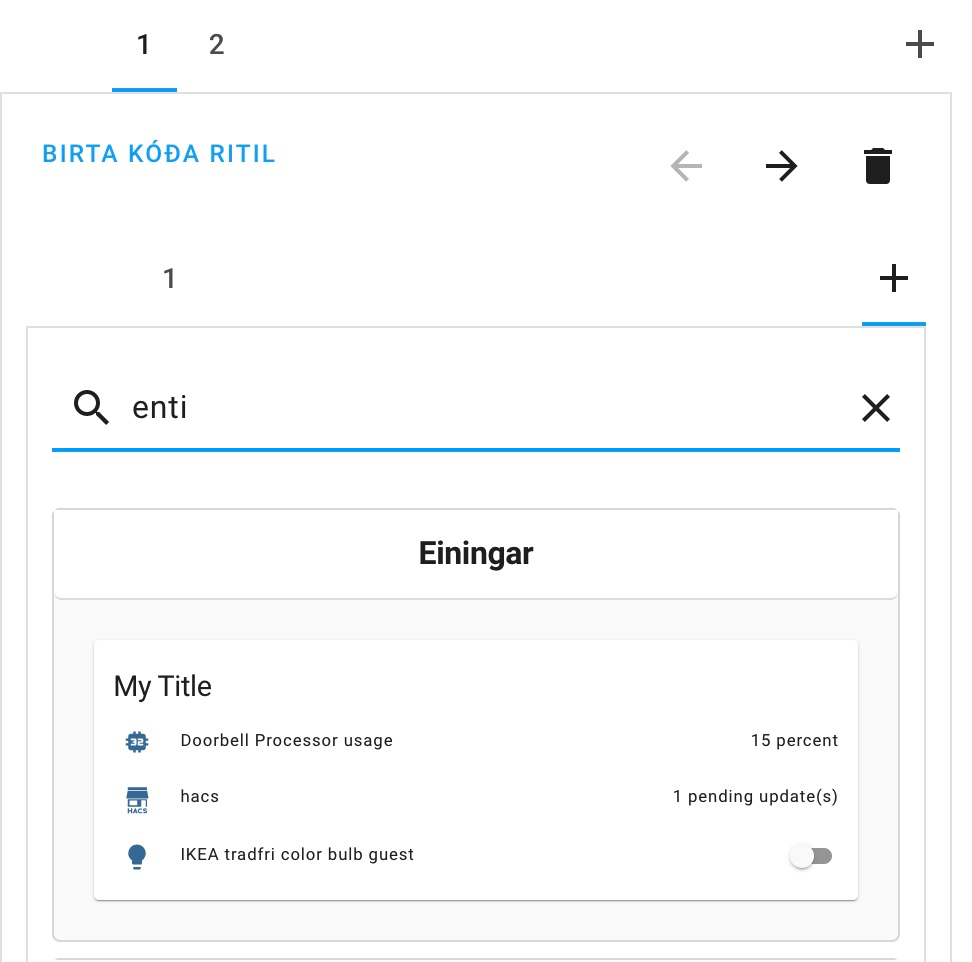Clear the search with the X icon
Image resolution: width=972 pixels, height=962 pixels.
tap(875, 408)
